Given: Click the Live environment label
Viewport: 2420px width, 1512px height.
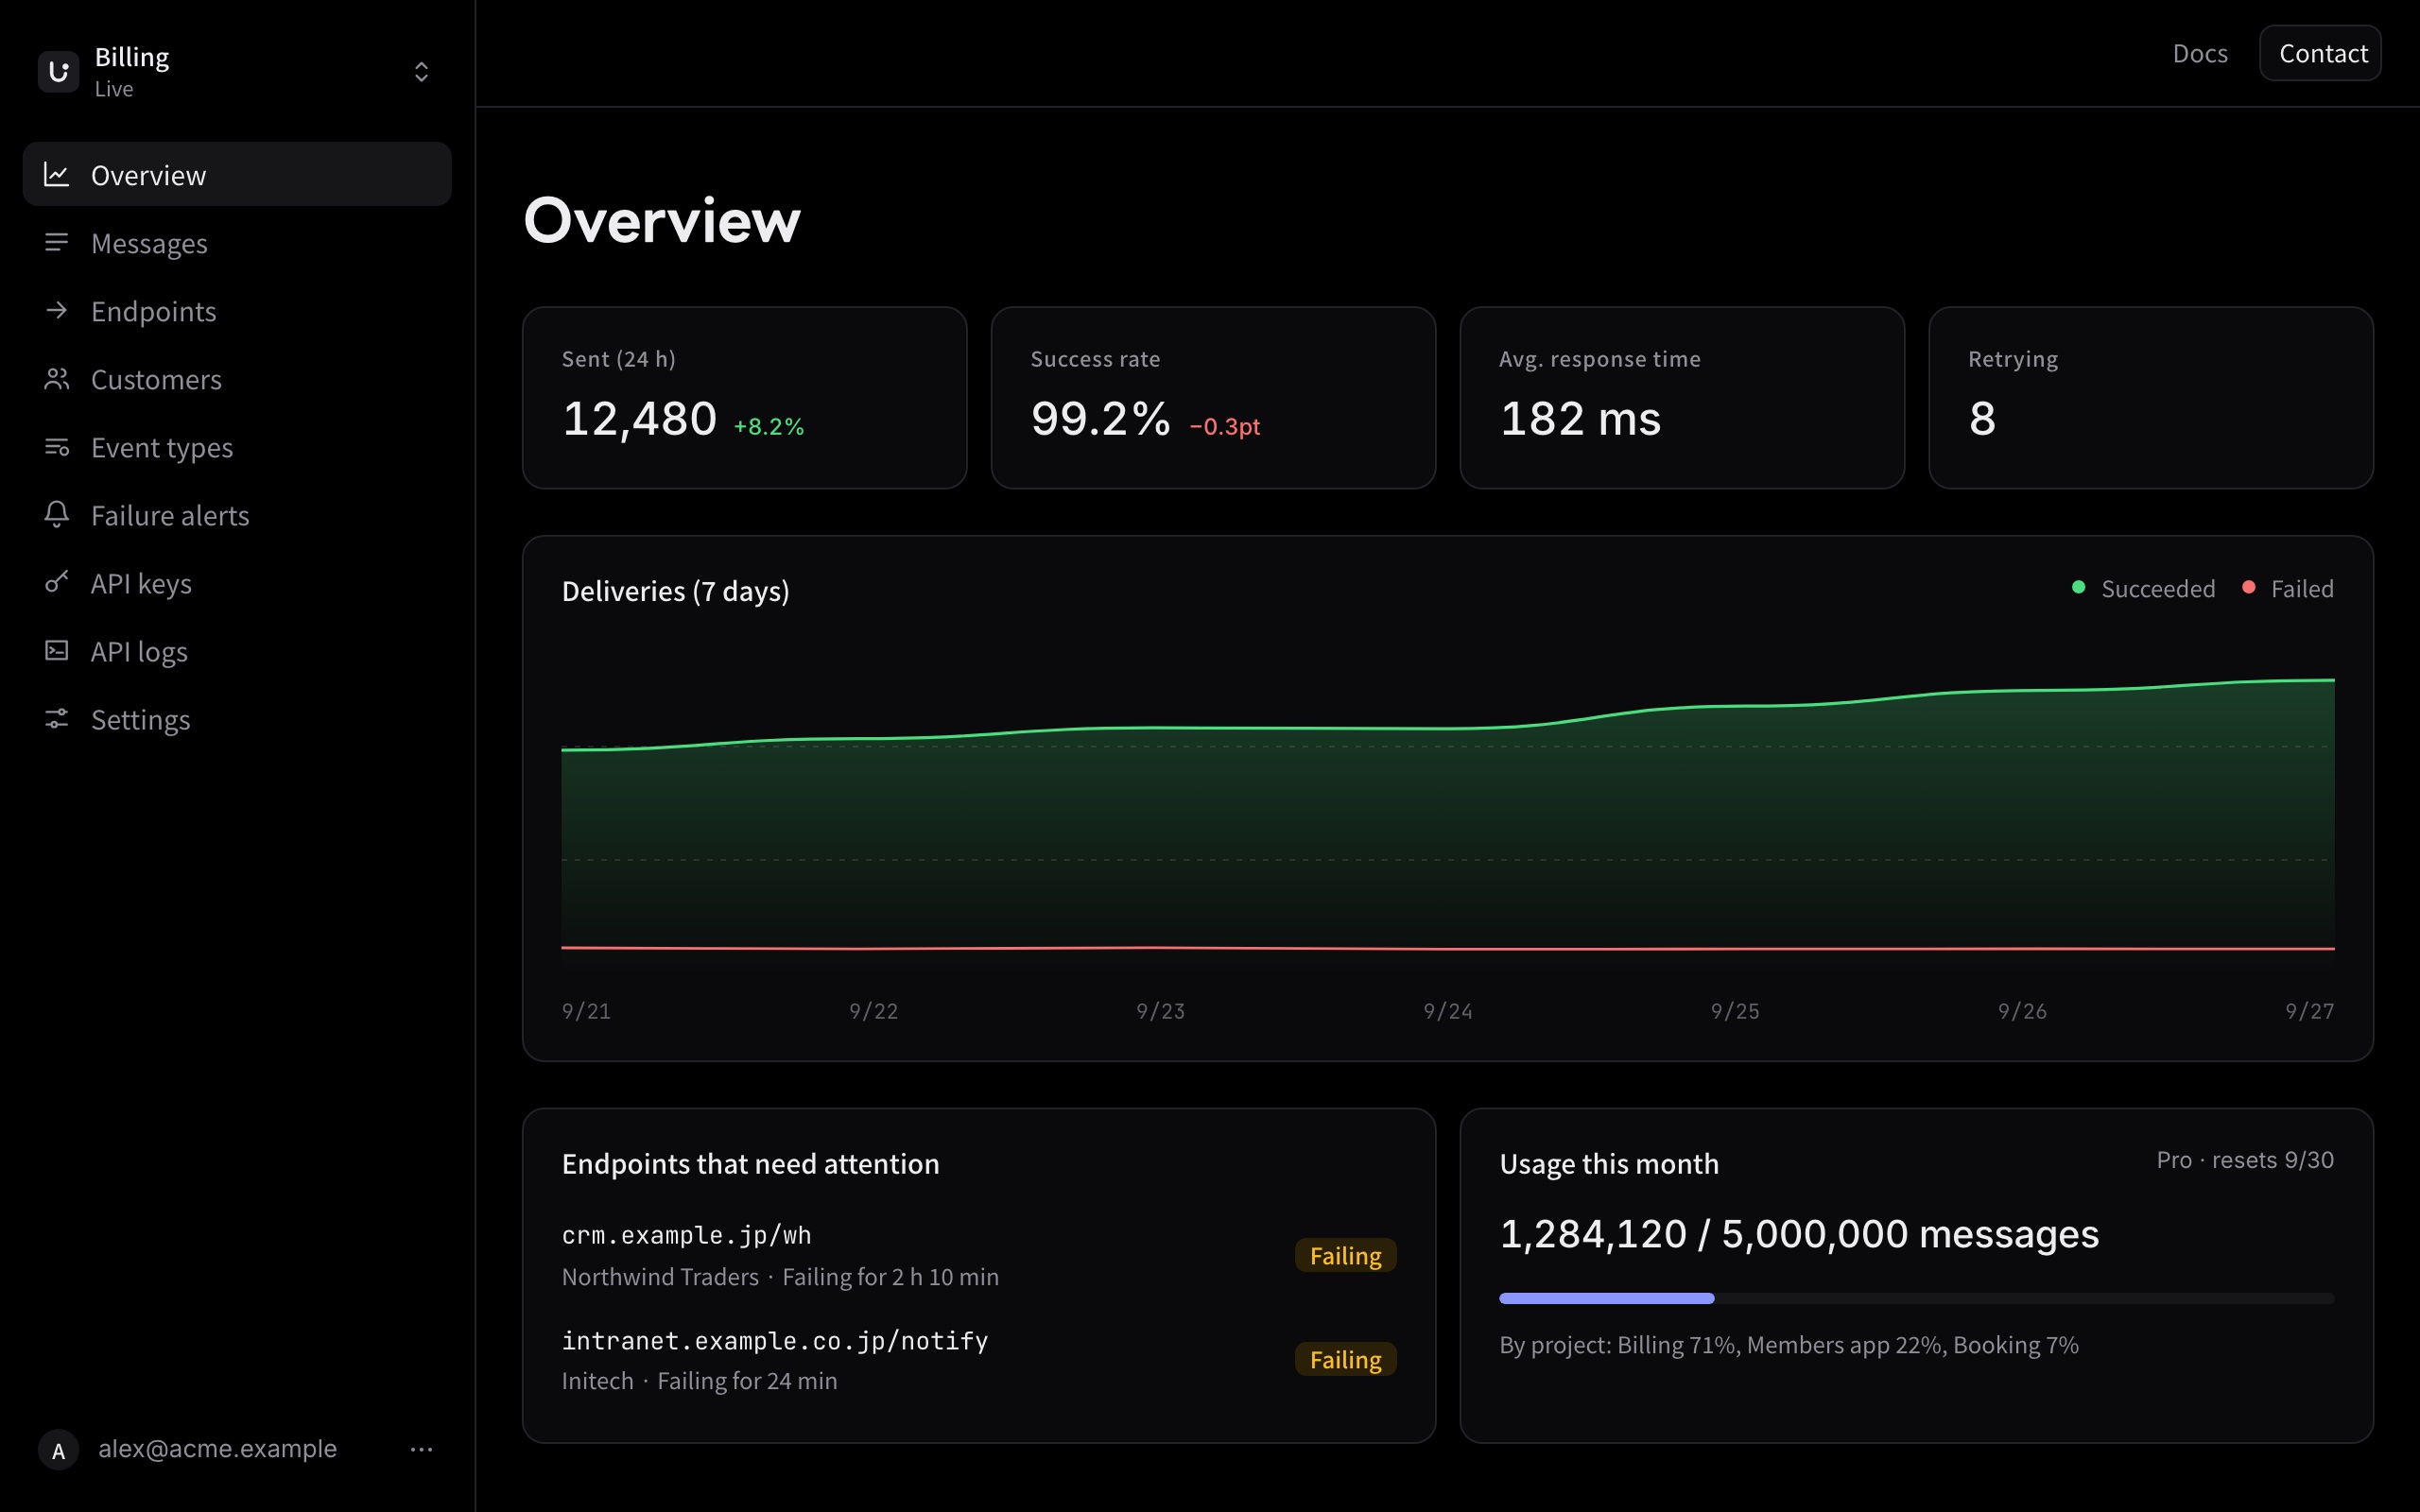Looking at the screenshot, I should click(114, 89).
